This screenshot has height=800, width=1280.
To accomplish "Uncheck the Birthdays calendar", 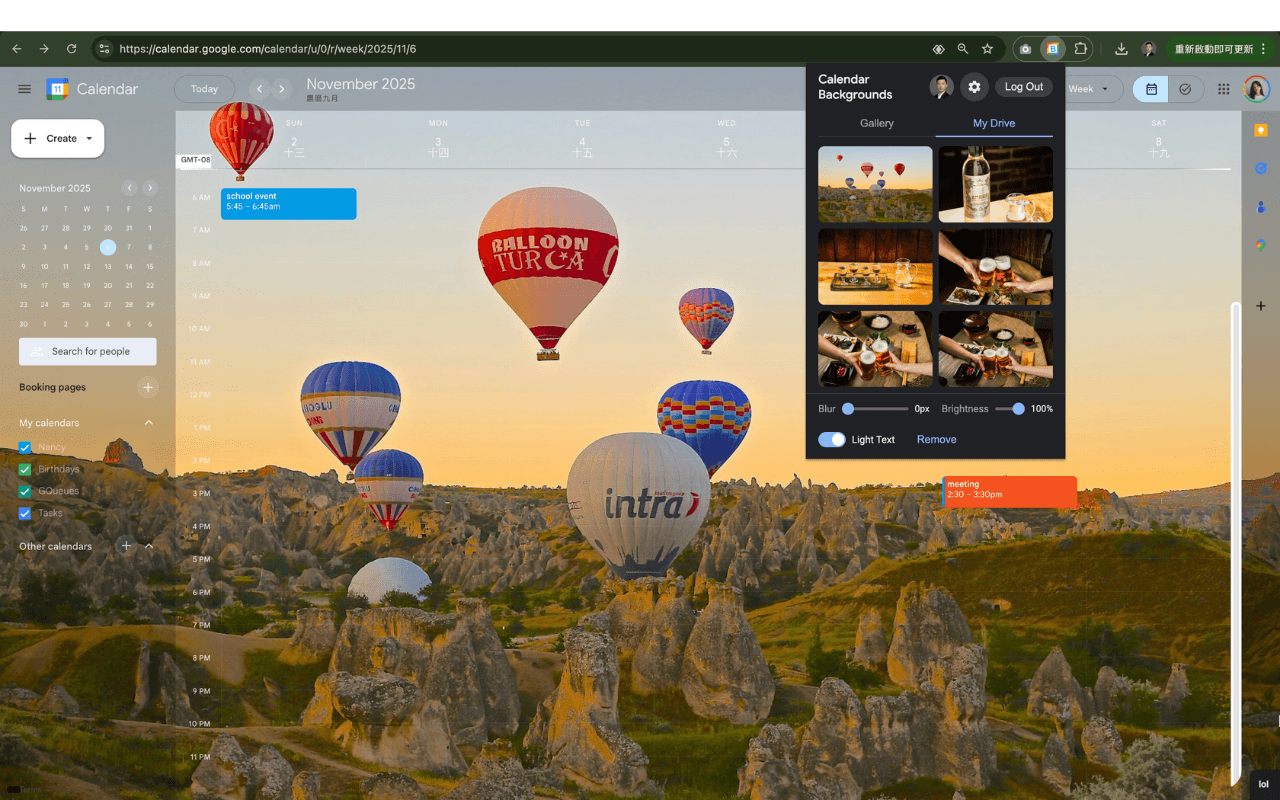I will click(x=25, y=469).
